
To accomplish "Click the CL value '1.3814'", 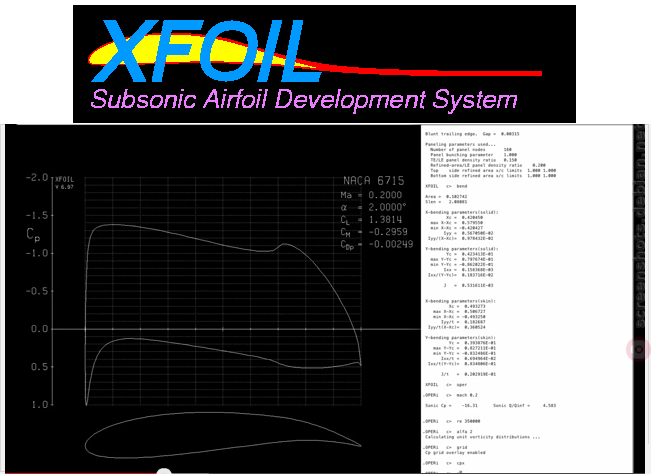I will pyautogui.click(x=385, y=220).
